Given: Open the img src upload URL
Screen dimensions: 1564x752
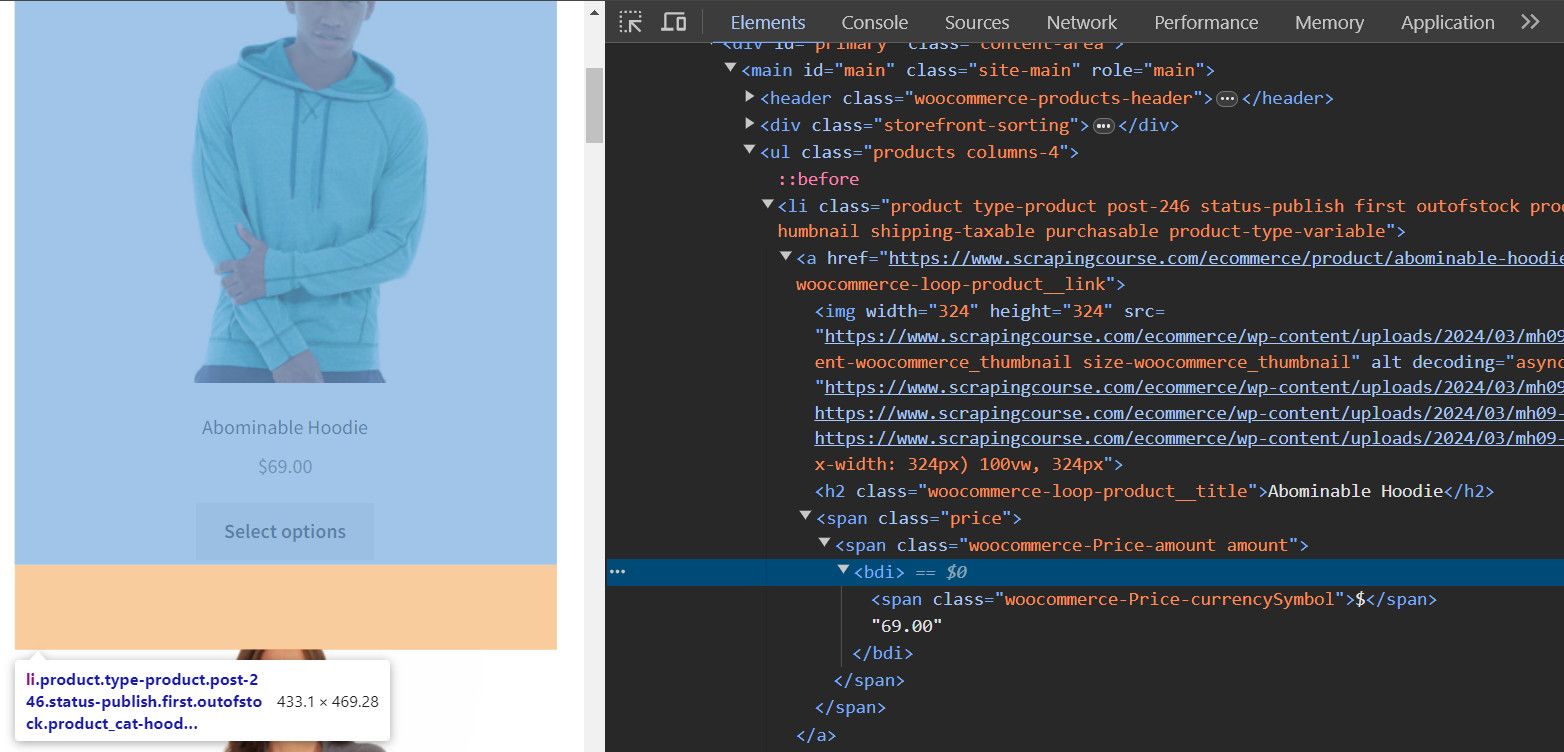Looking at the screenshot, I should 1194,336.
